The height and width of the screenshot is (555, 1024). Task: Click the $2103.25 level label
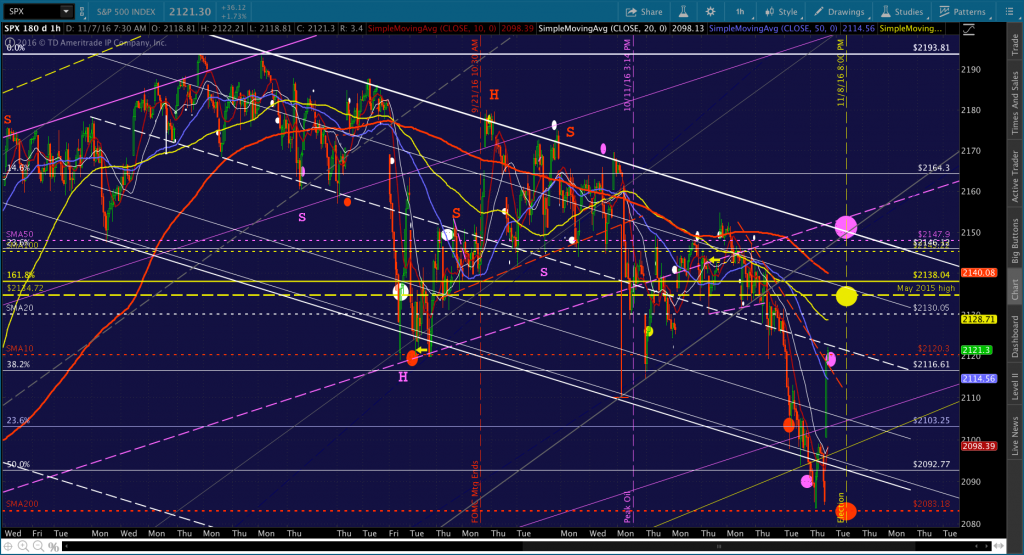click(x=931, y=420)
